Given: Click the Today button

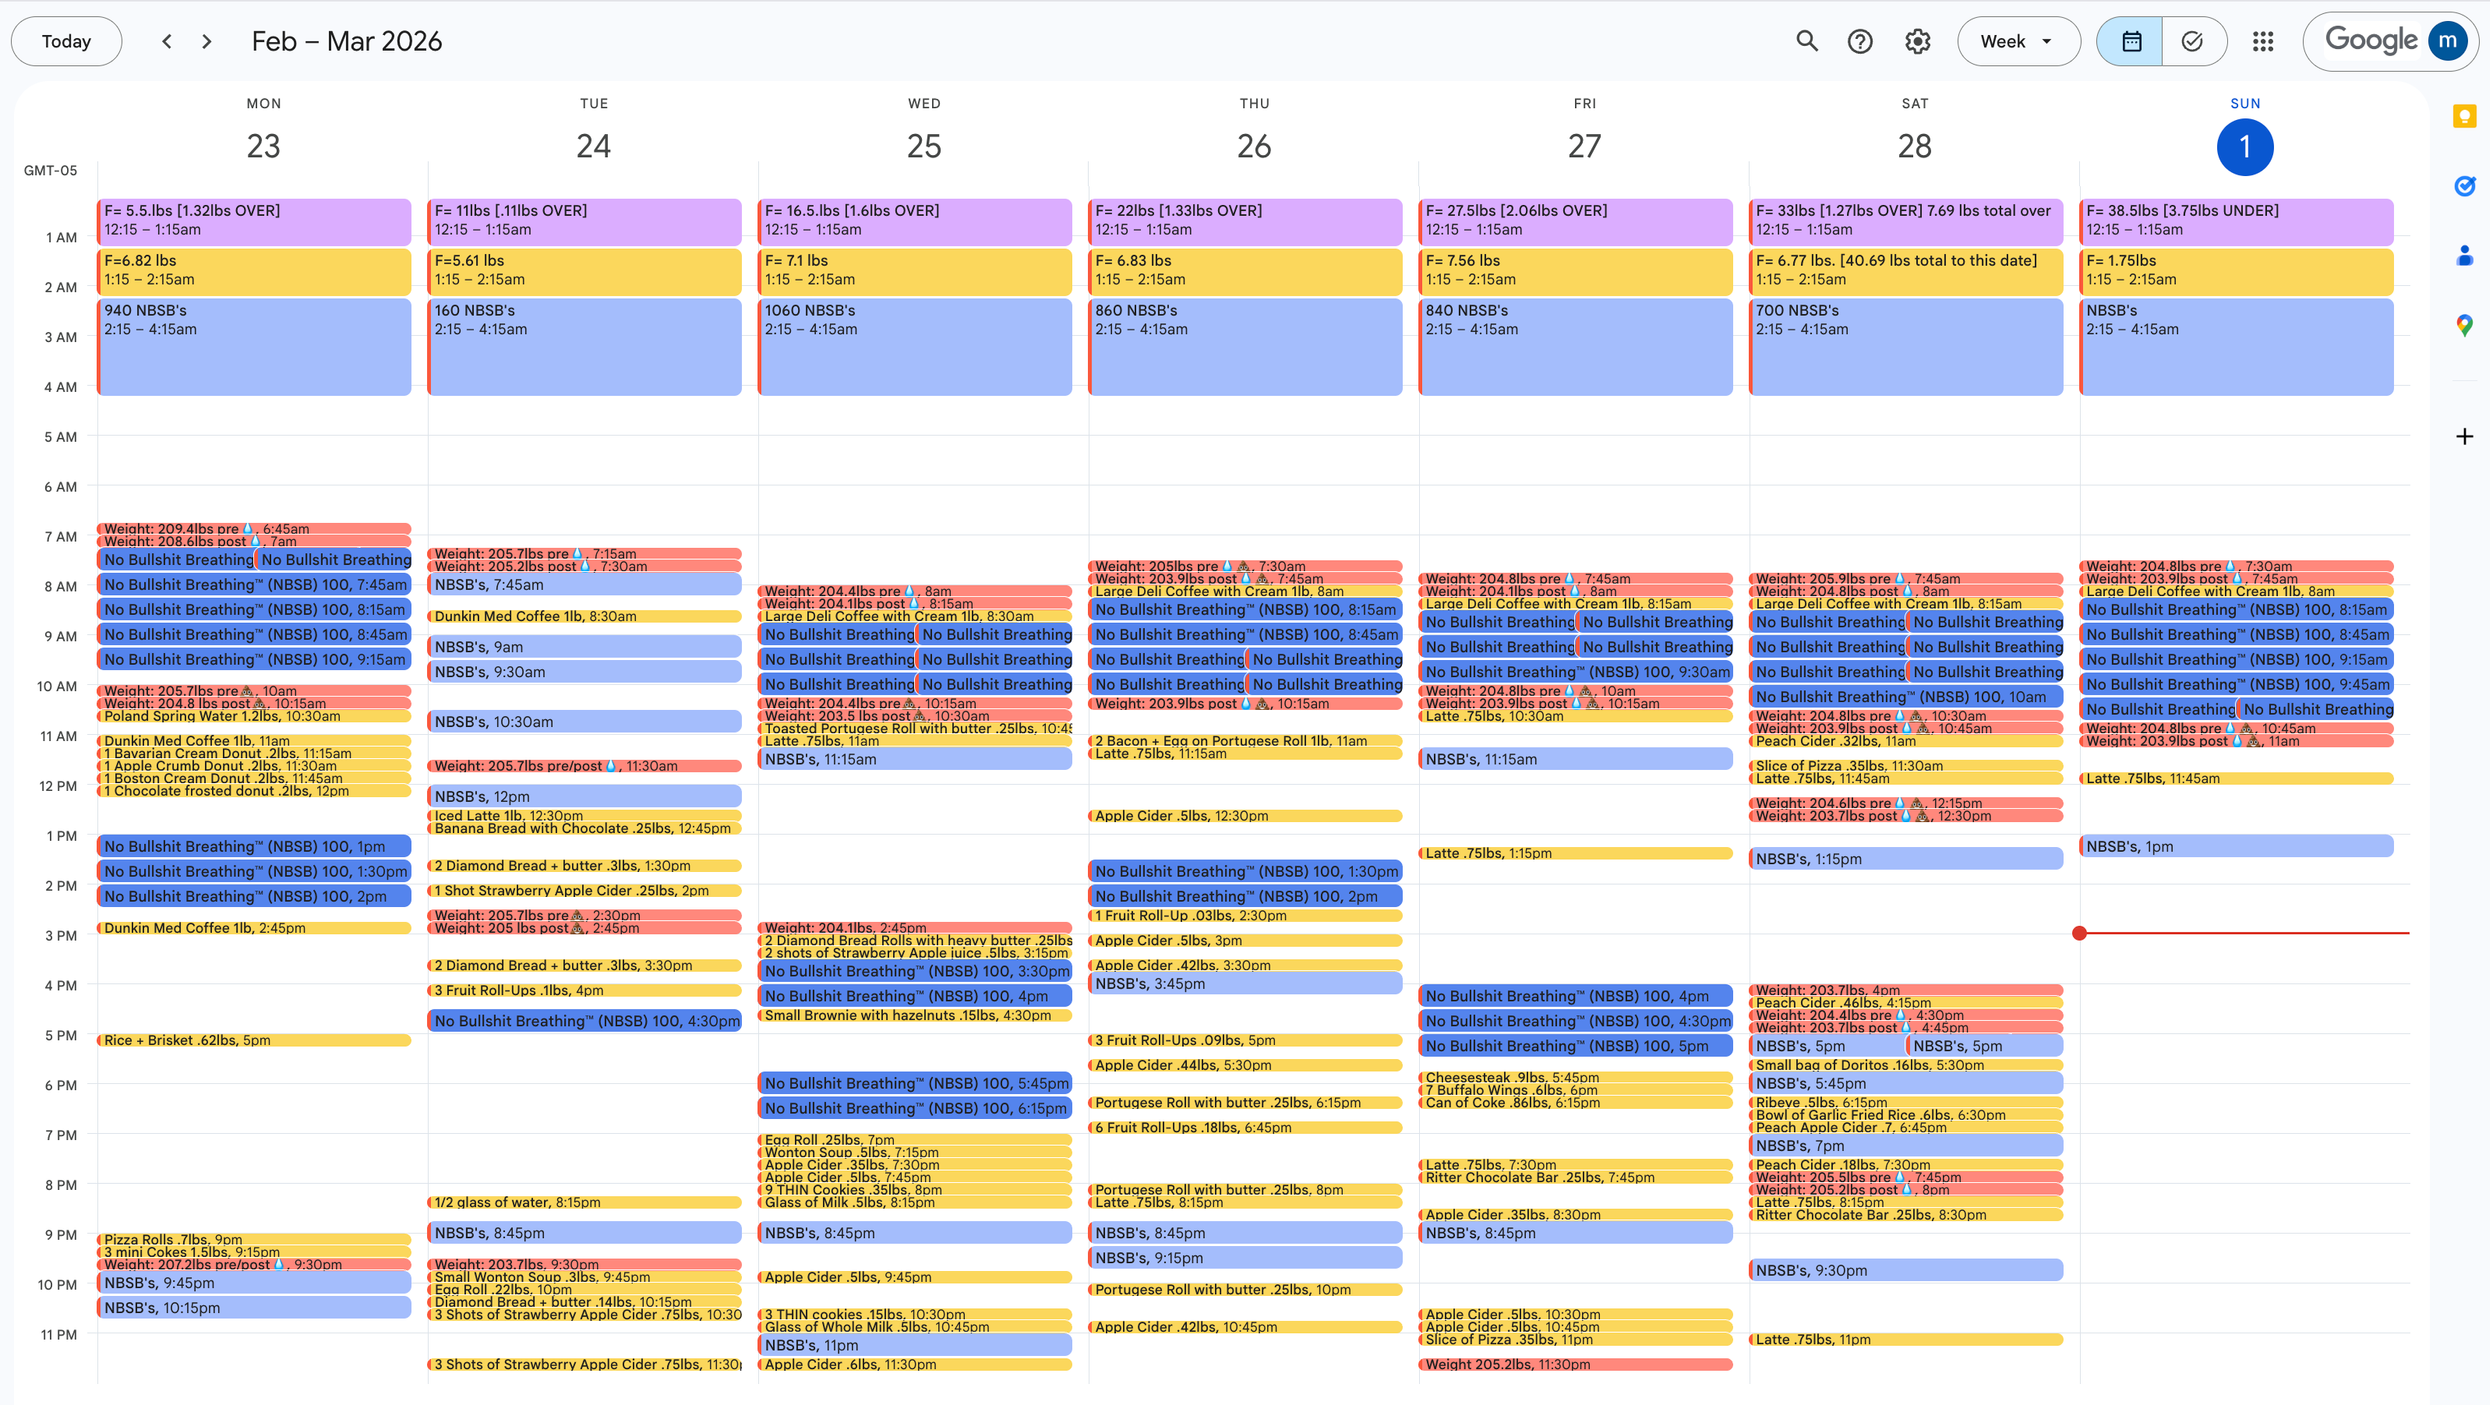Looking at the screenshot, I should tap(66, 41).
